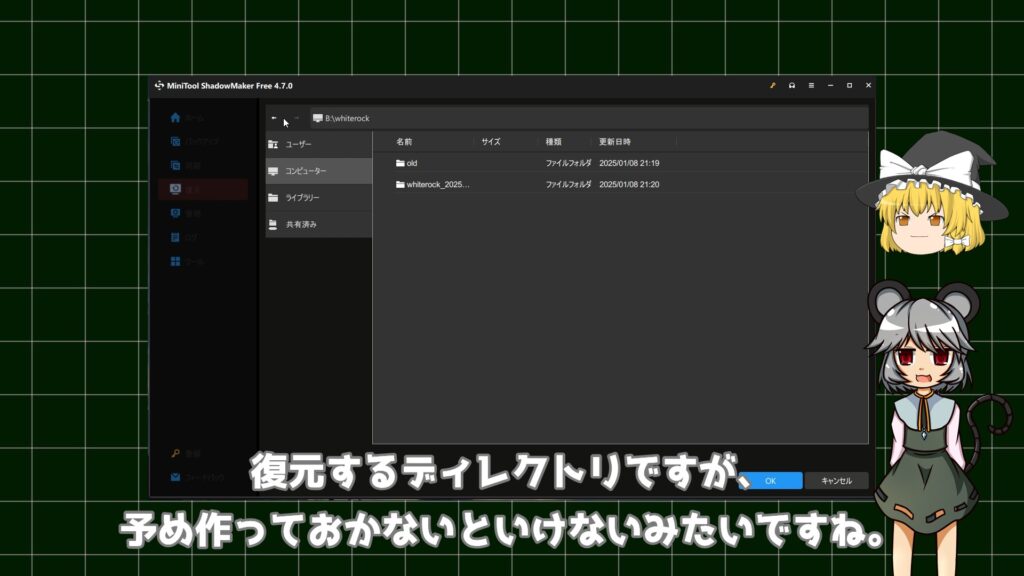1024x576 pixels.
Task: Click the MiniTool ShadowMaker logo icon
Action: point(159,86)
